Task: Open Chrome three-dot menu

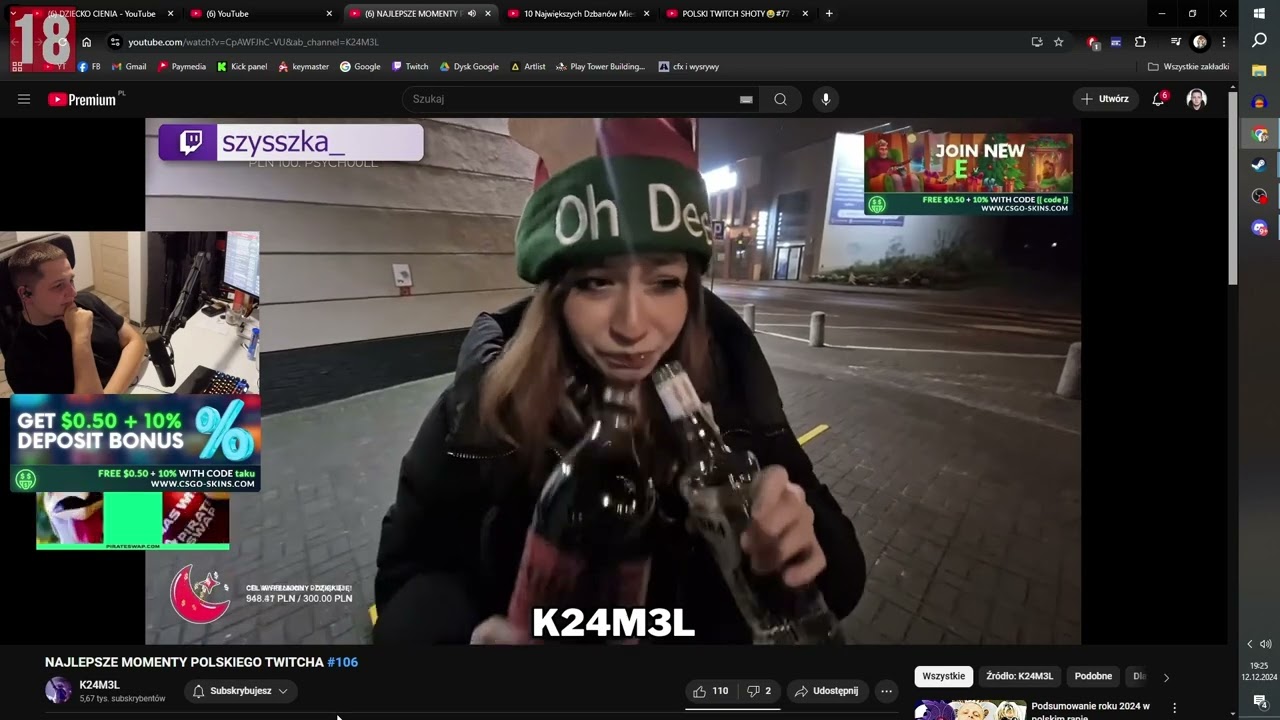Action: (x=1224, y=42)
